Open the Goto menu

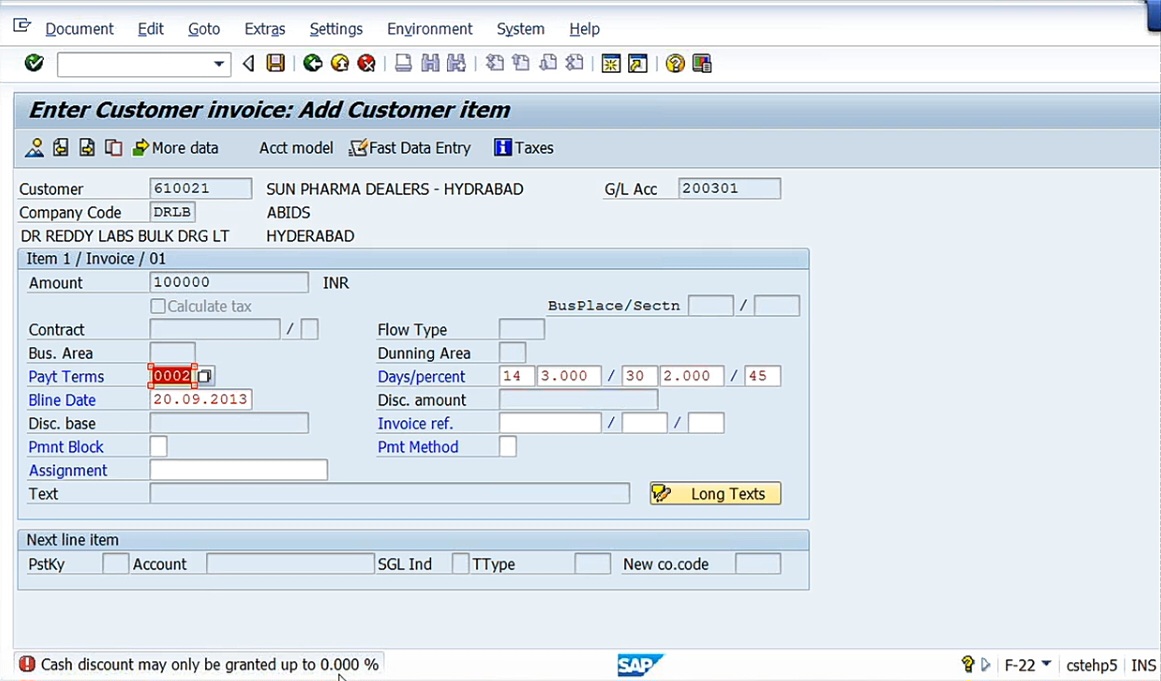click(204, 29)
